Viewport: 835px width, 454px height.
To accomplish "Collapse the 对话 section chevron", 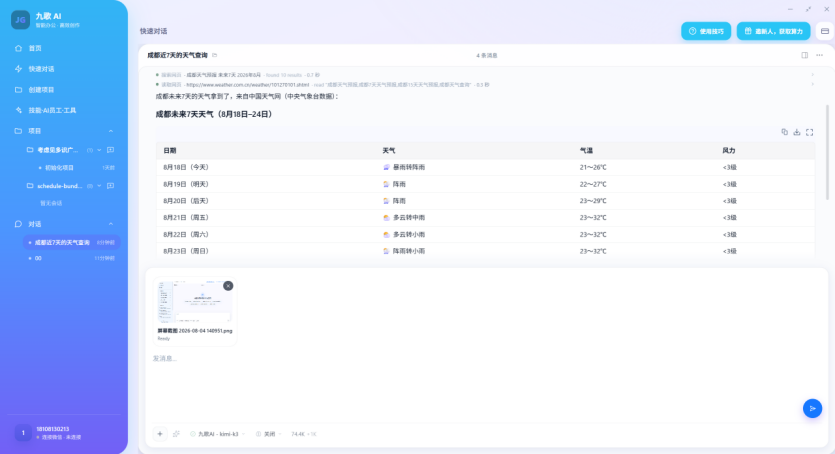I will (111, 224).
